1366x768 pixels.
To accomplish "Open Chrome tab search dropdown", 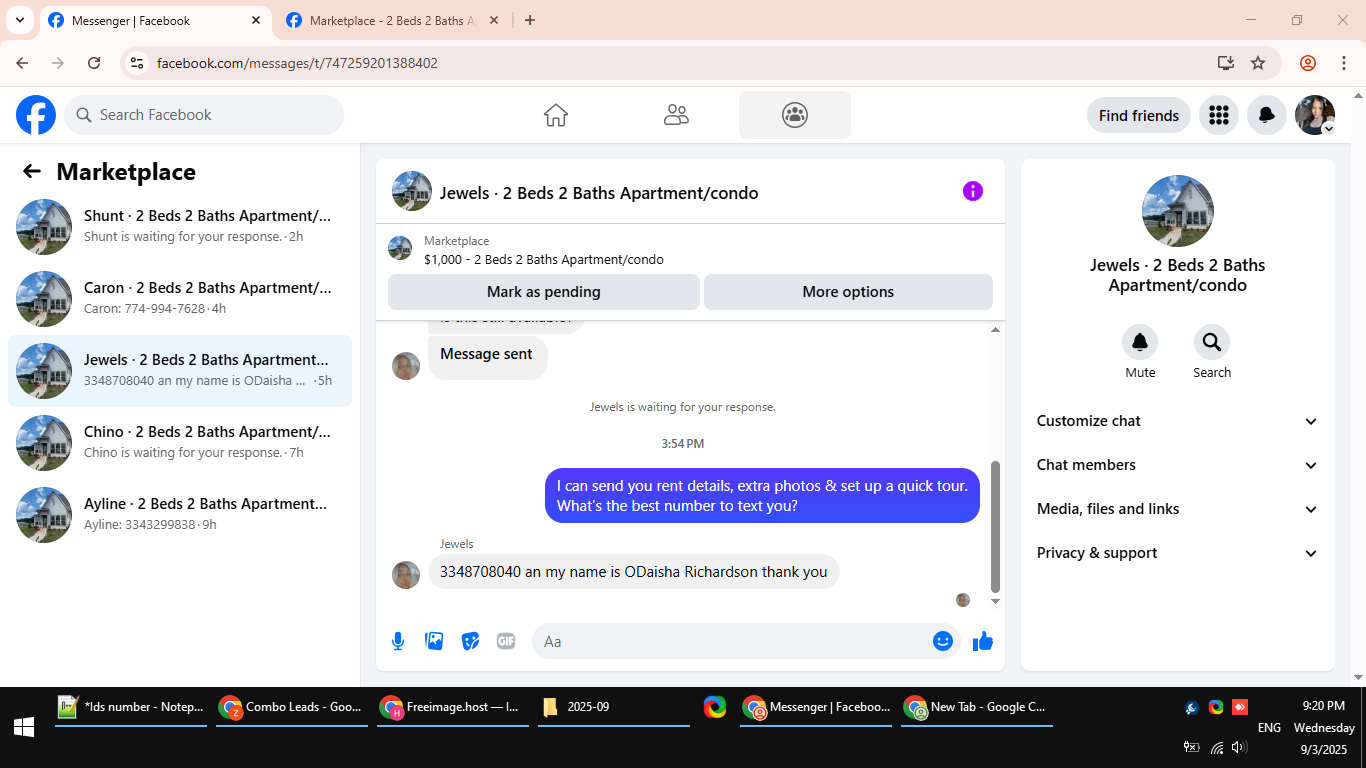I will click(19, 20).
